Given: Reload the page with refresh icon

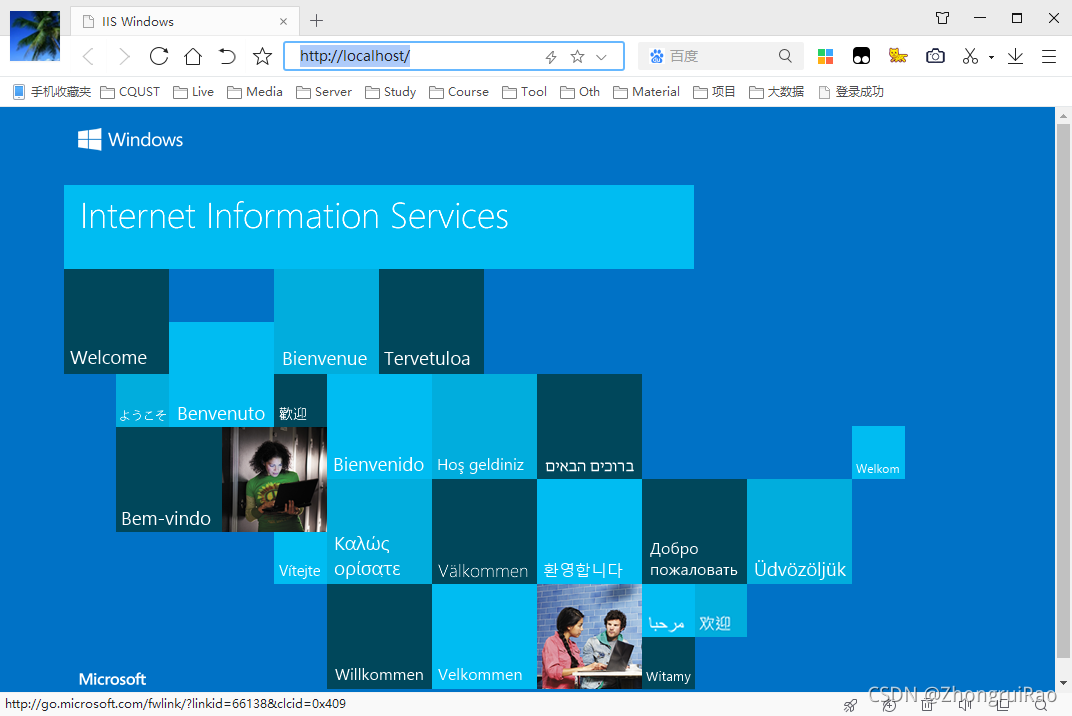Looking at the screenshot, I should point(159,56).
